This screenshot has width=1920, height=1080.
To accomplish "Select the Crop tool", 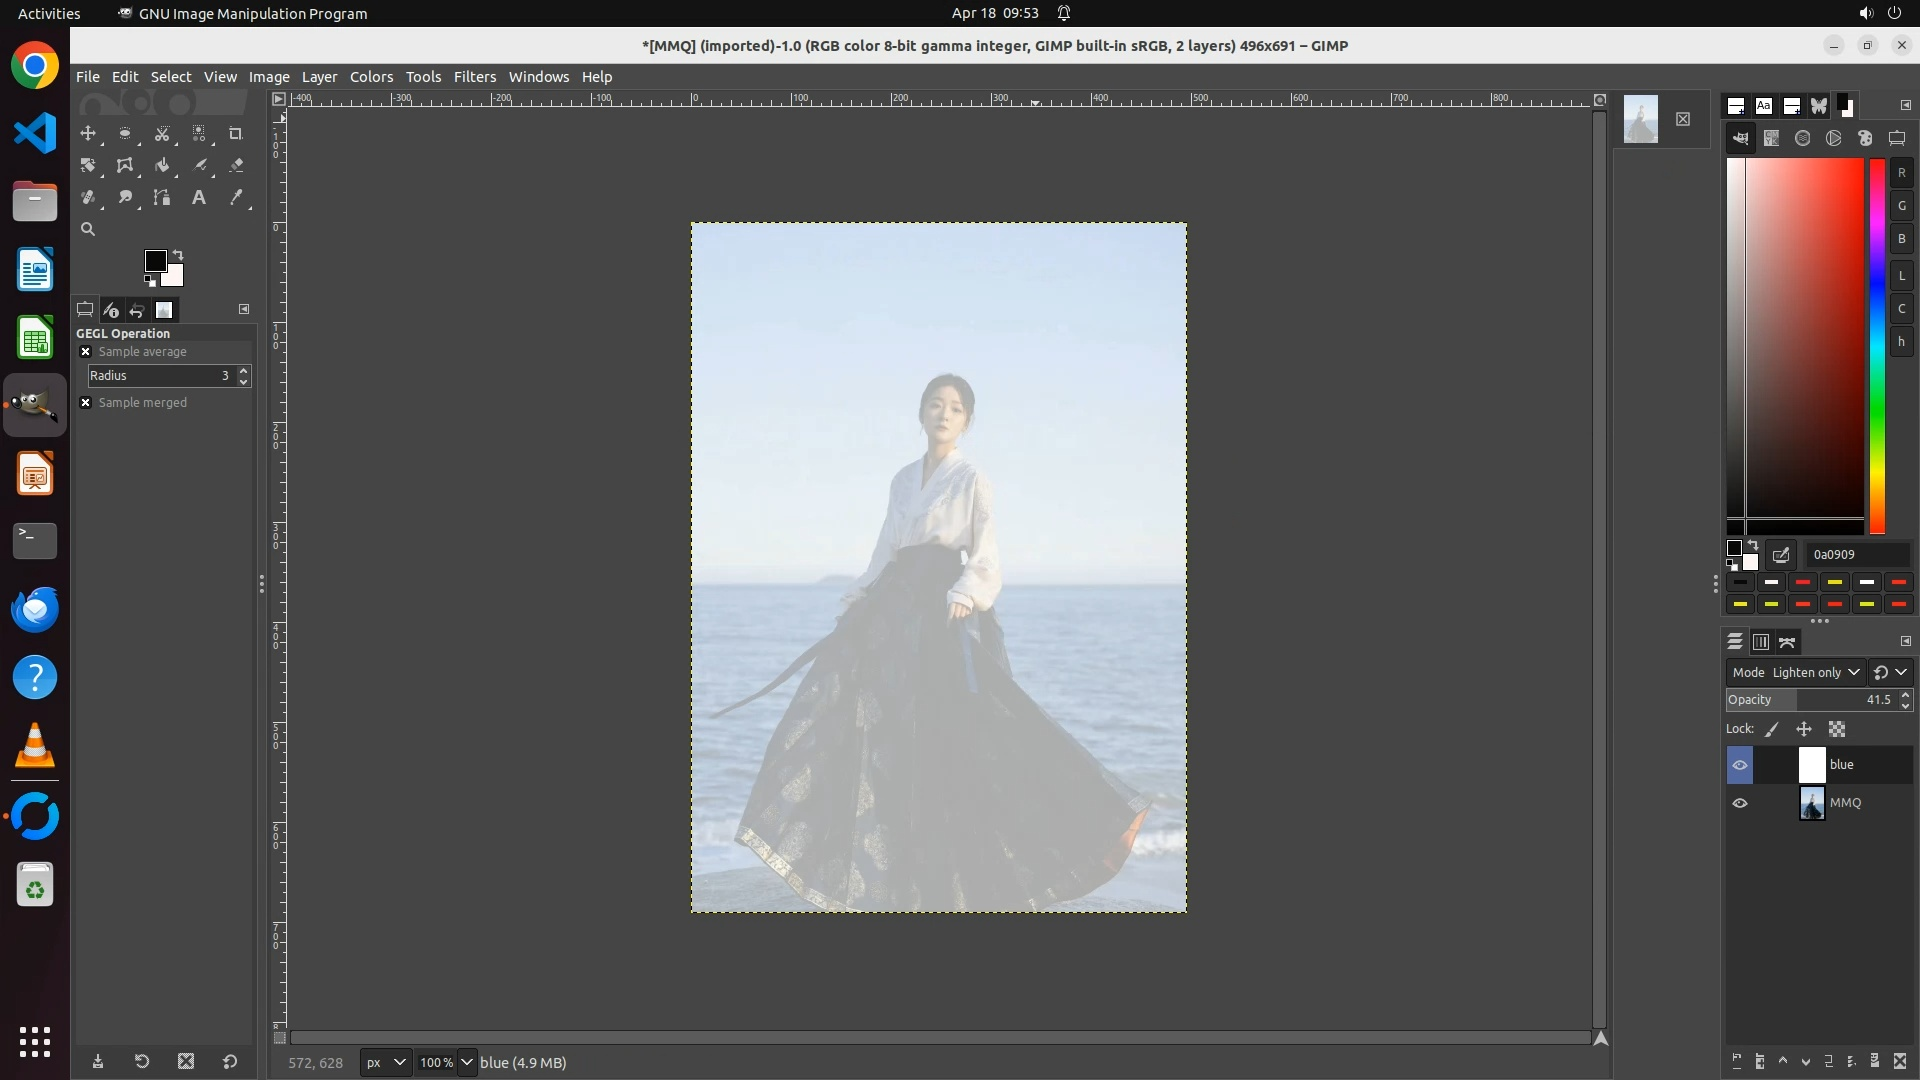I will [236, 133].
